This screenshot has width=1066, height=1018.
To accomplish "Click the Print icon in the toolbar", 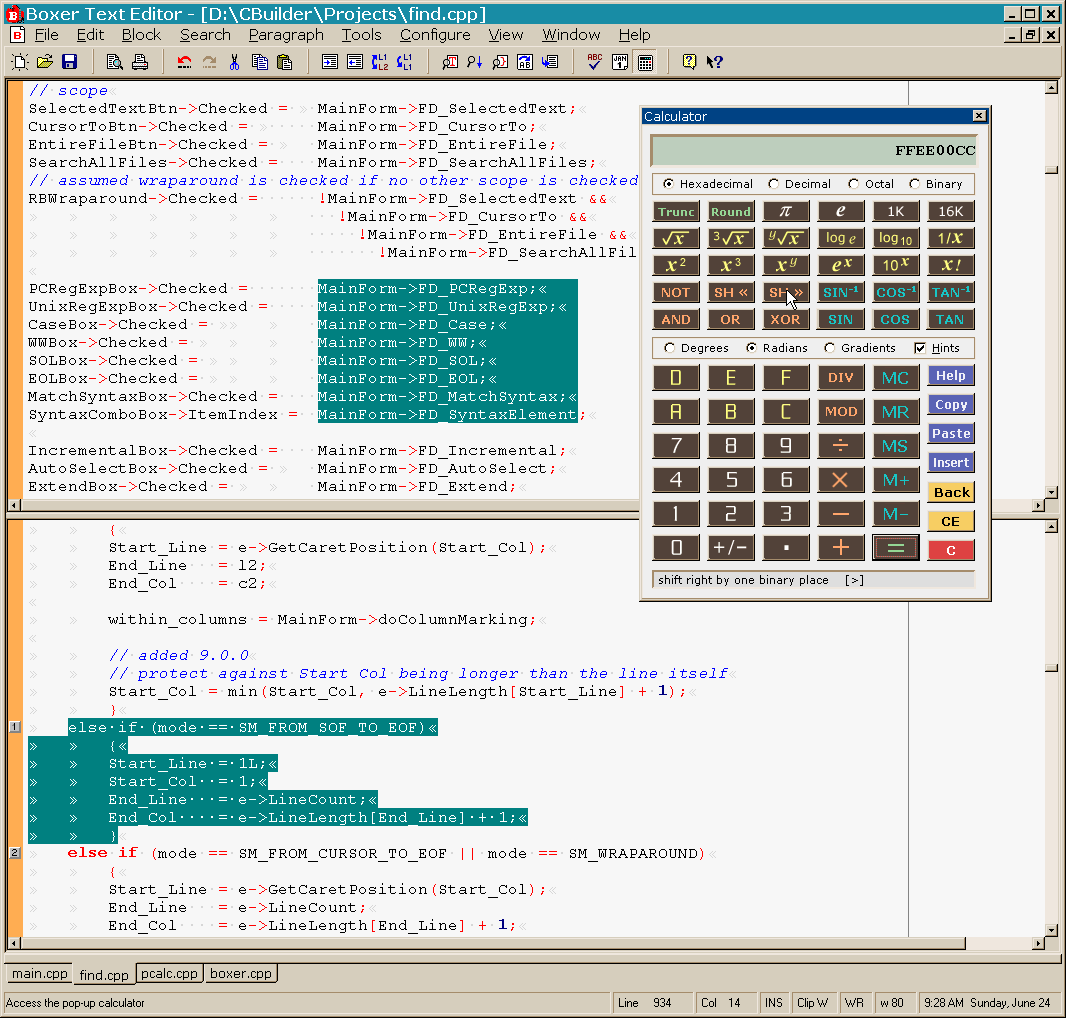I will (x=140, y=62).
